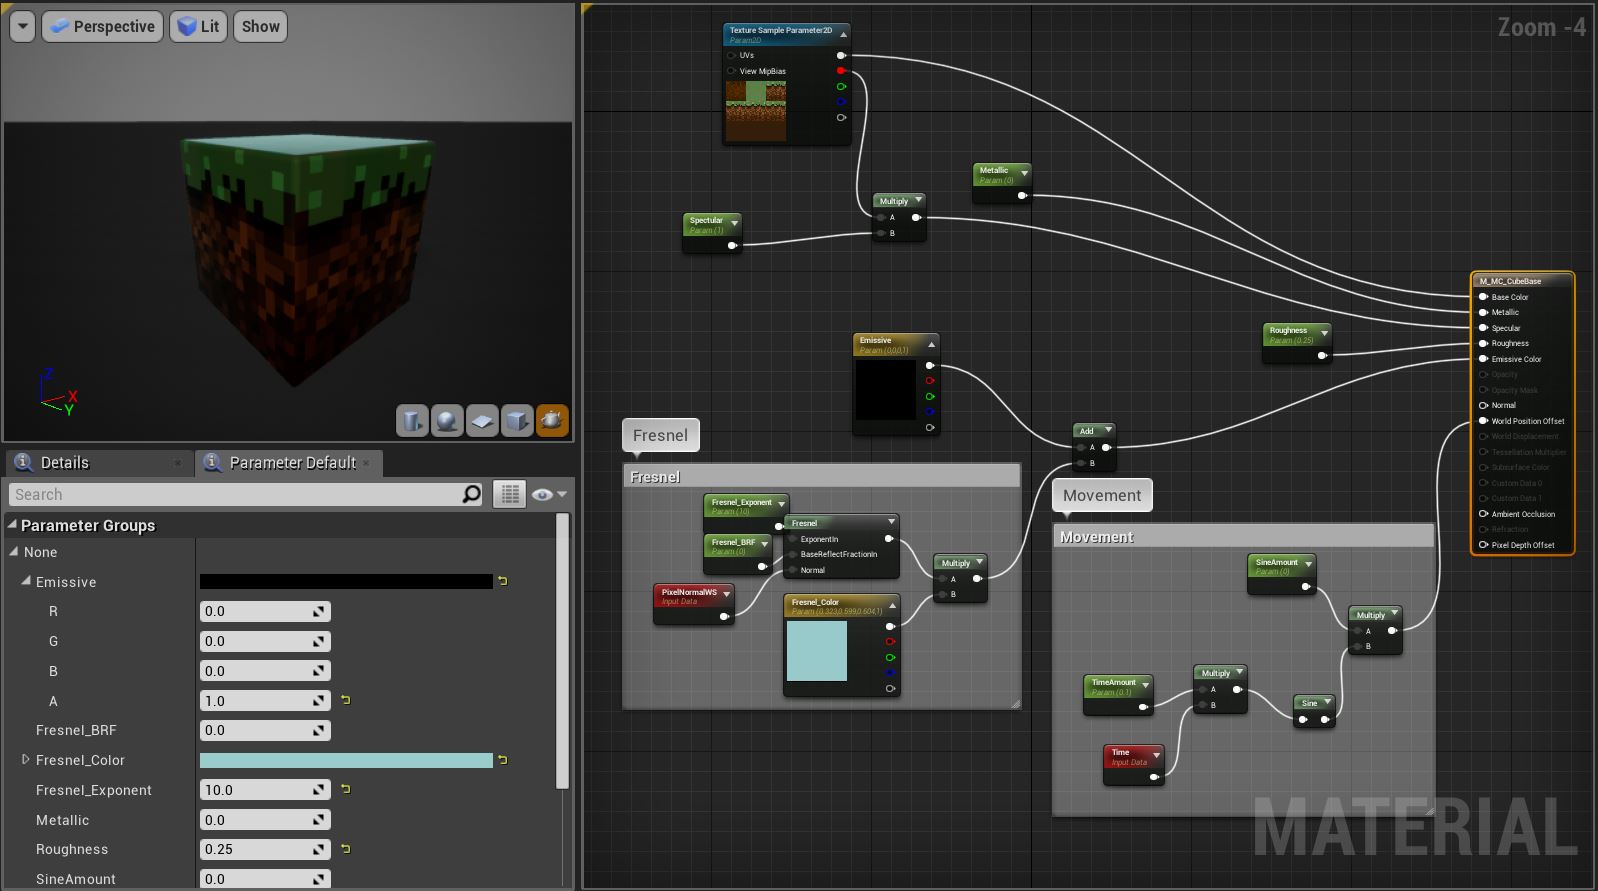Open the Show menu in viewport

260,27
